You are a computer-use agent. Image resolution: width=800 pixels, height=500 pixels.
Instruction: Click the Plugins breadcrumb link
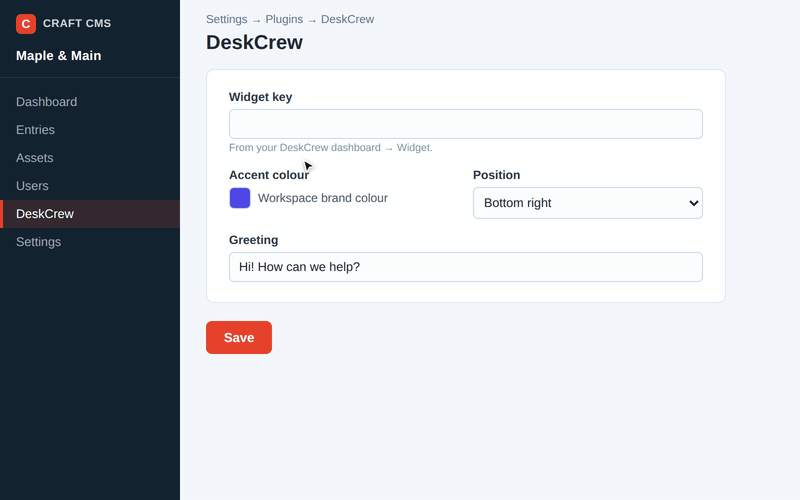coord(284,19)
